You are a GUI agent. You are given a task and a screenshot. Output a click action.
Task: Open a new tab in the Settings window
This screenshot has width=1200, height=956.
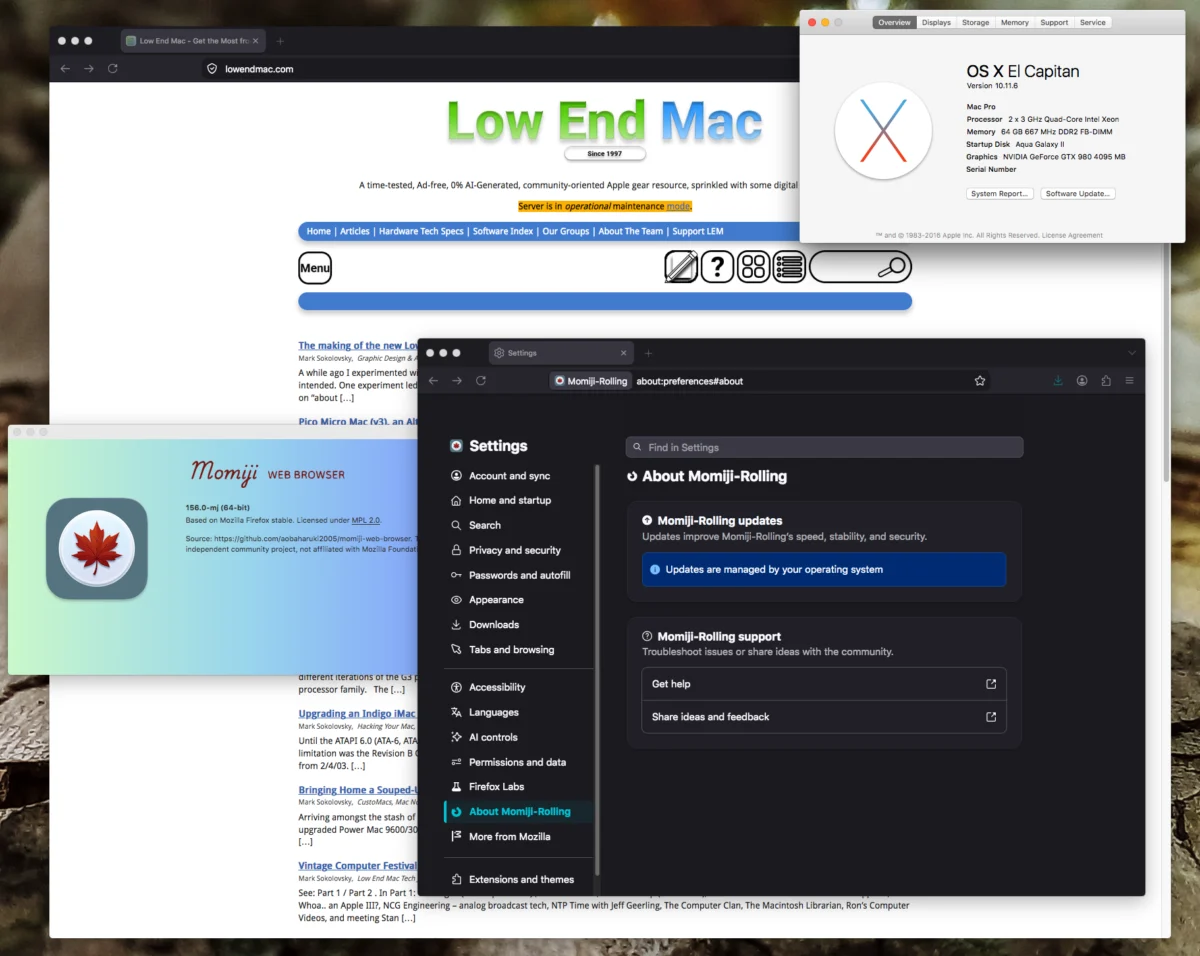point(648,353)
